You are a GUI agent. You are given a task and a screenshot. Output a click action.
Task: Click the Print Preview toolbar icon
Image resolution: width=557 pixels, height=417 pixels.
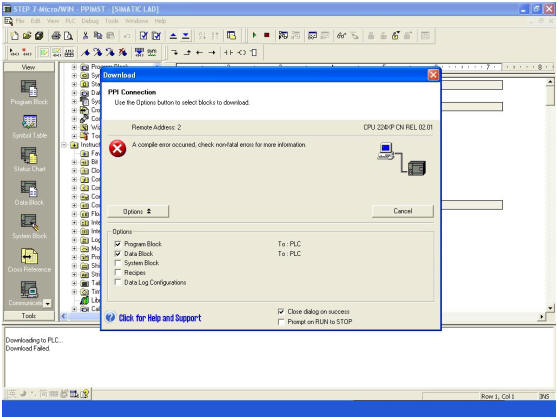coord(68,36)
